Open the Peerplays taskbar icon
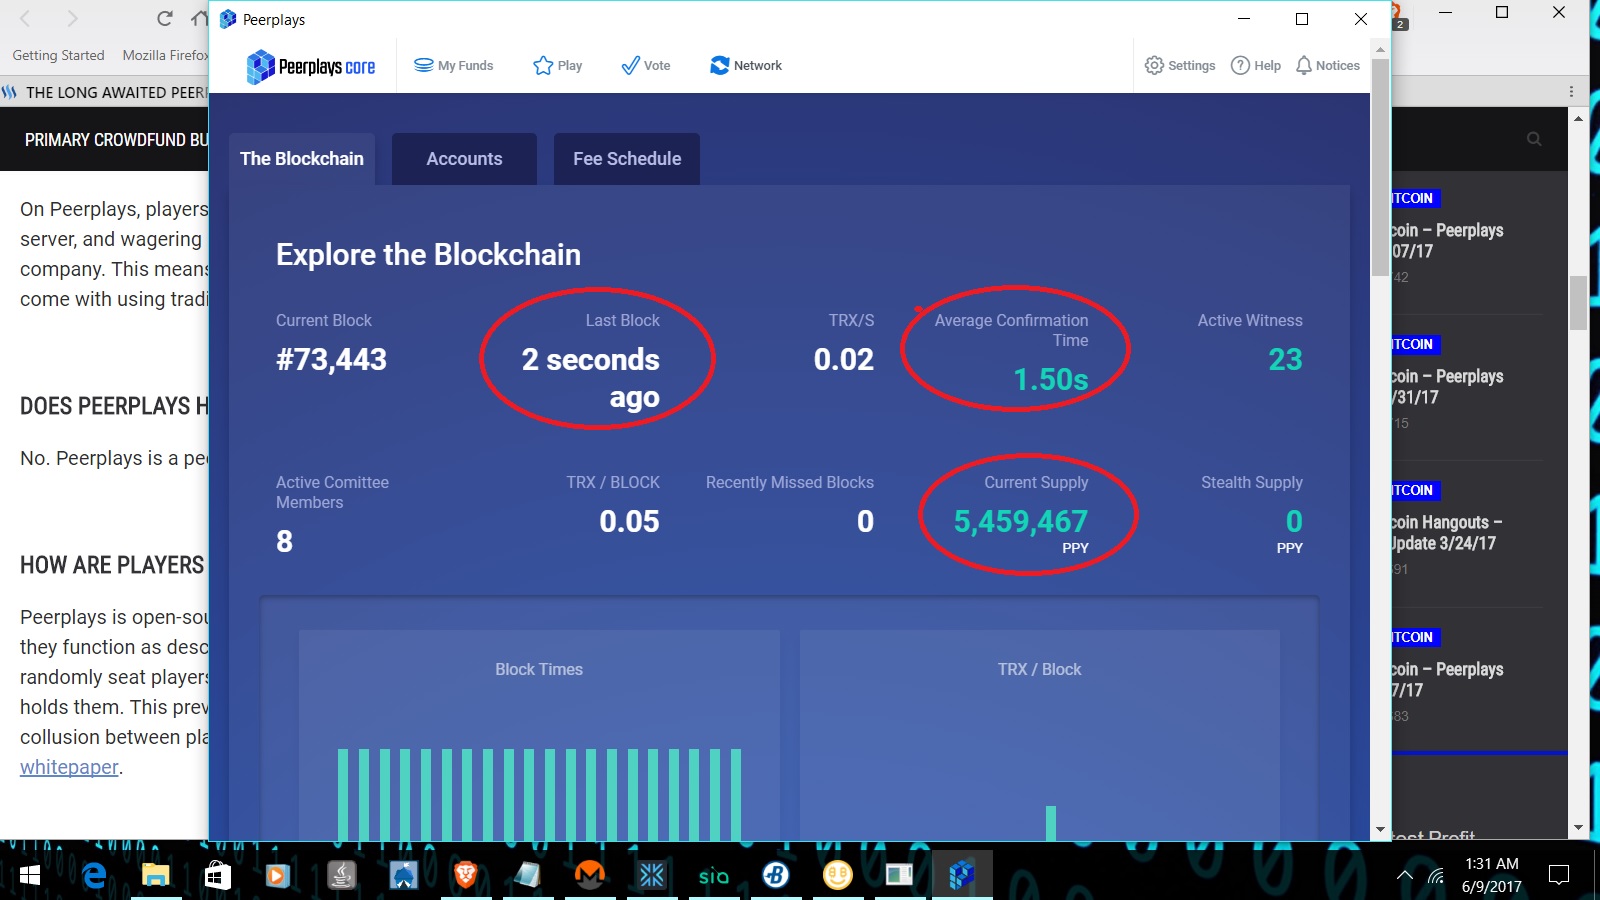 tap(962, 876)
